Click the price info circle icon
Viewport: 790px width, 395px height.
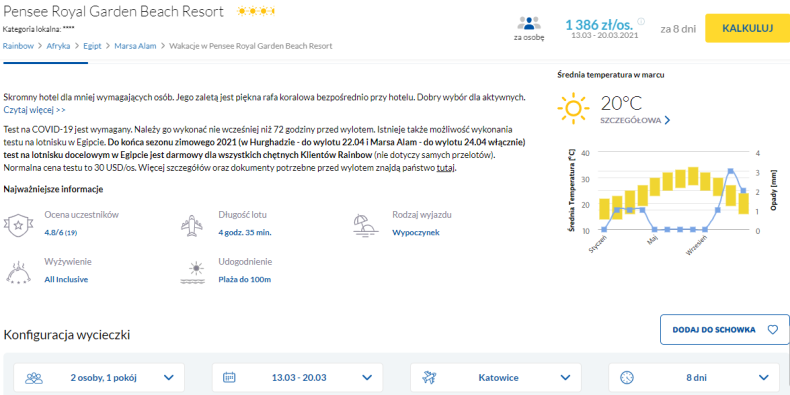[641, 21]
